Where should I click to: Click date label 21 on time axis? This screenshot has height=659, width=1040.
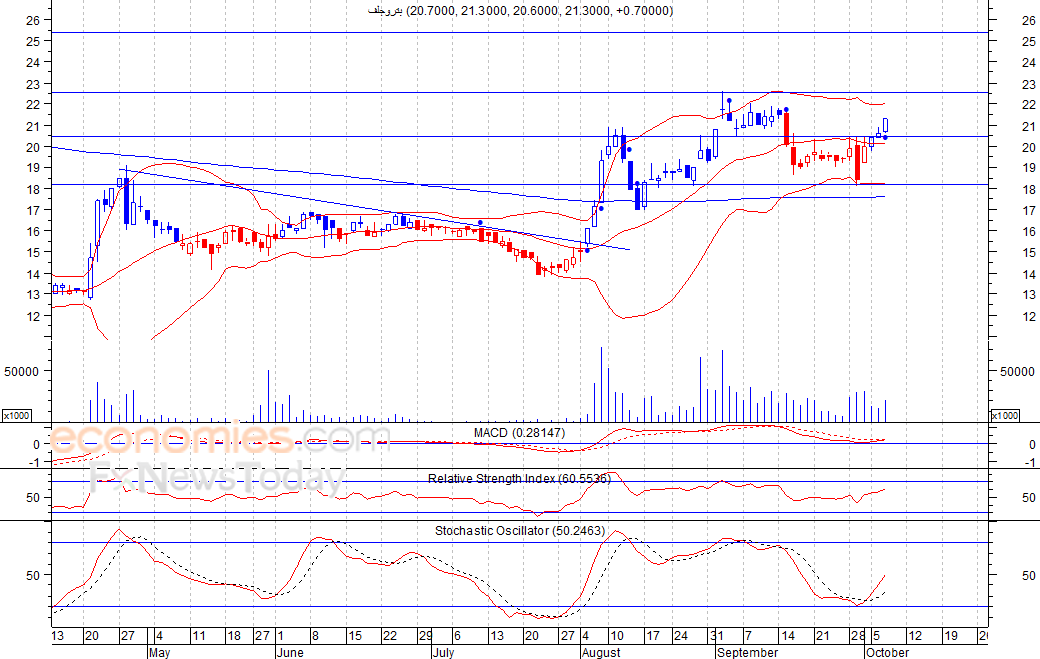pos(822,636)
